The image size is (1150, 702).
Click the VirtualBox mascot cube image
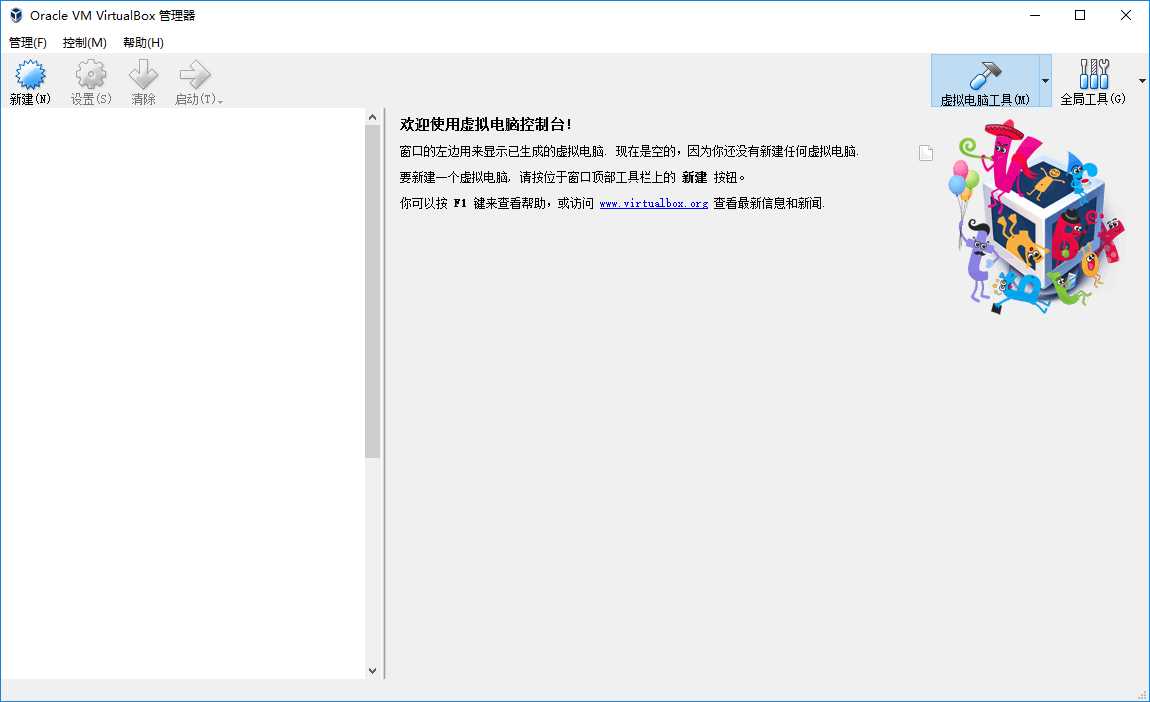1037,217
